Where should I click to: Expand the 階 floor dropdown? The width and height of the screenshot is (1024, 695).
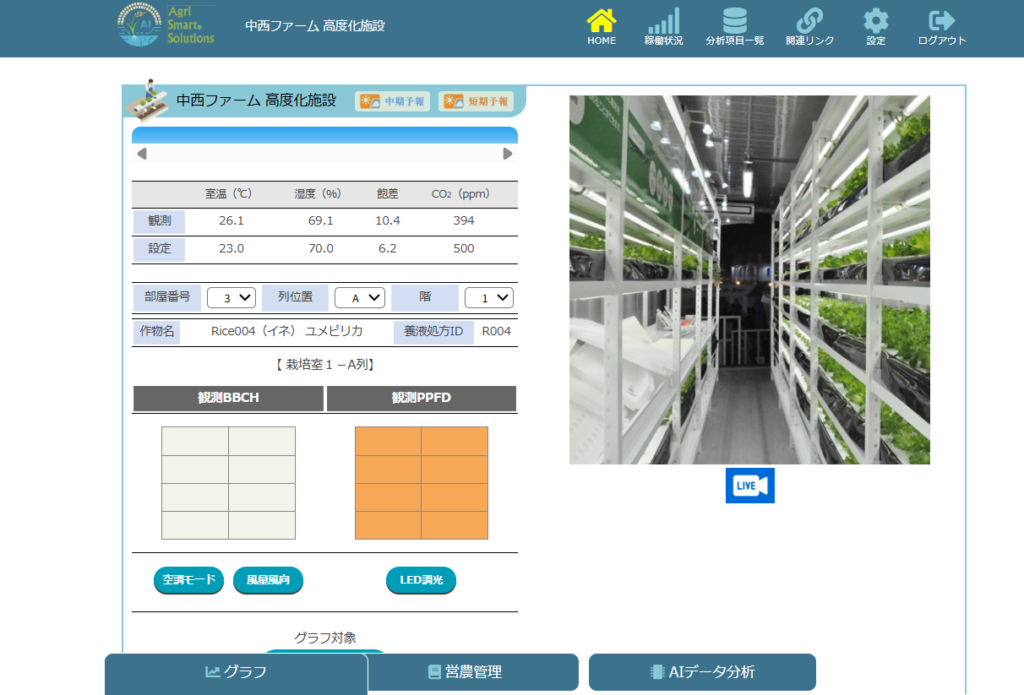489,297
